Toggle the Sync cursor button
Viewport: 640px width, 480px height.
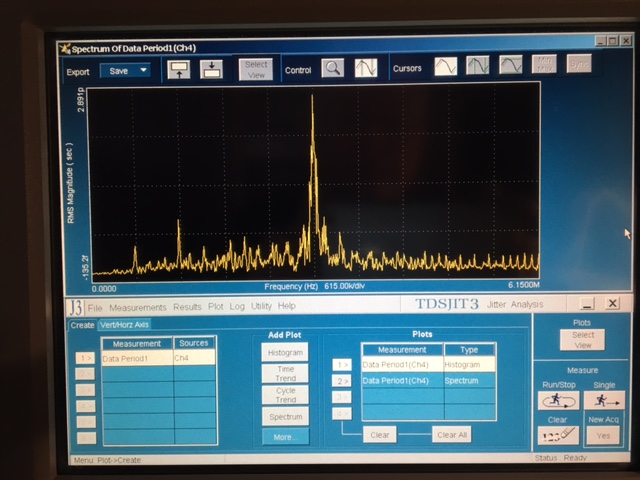coord(579,64)
